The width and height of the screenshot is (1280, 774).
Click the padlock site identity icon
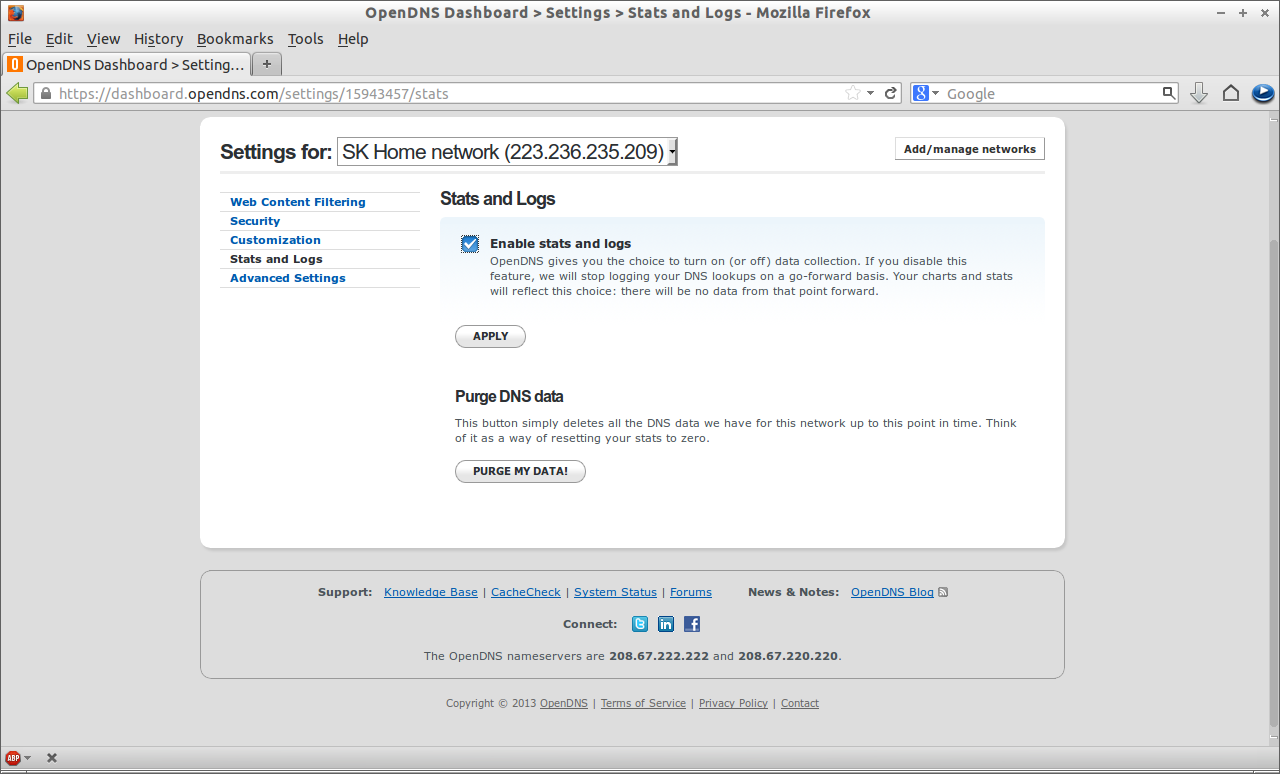tap(46, 94)
